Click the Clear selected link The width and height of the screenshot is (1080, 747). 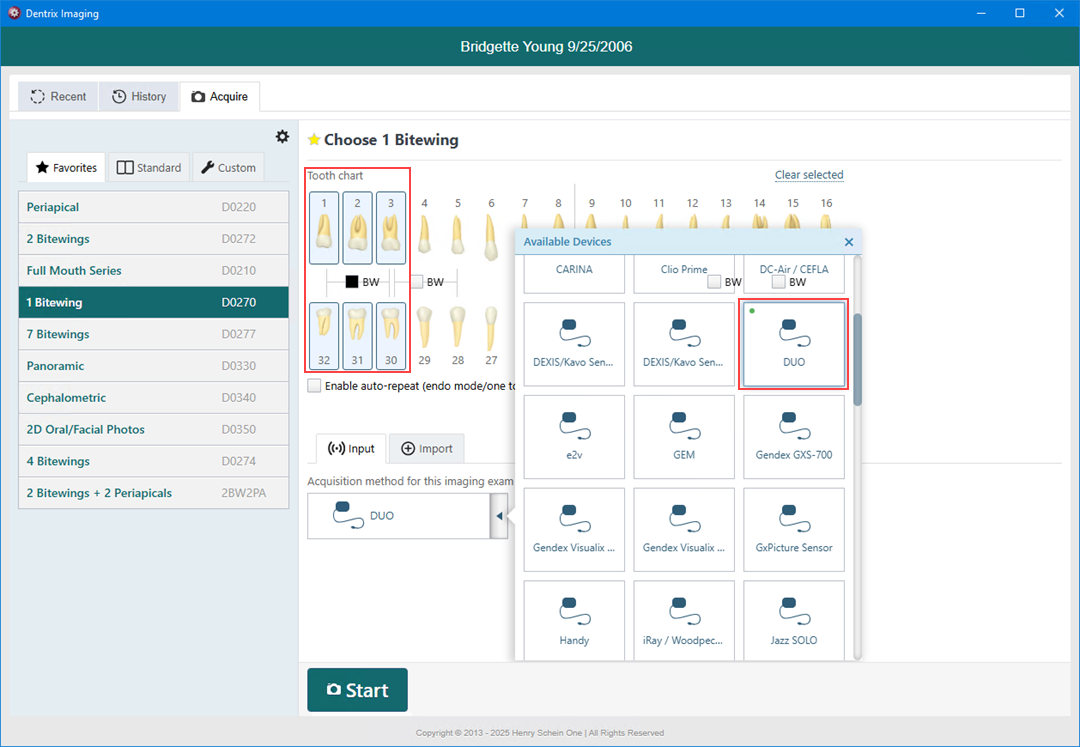click(x=808, y=175)
